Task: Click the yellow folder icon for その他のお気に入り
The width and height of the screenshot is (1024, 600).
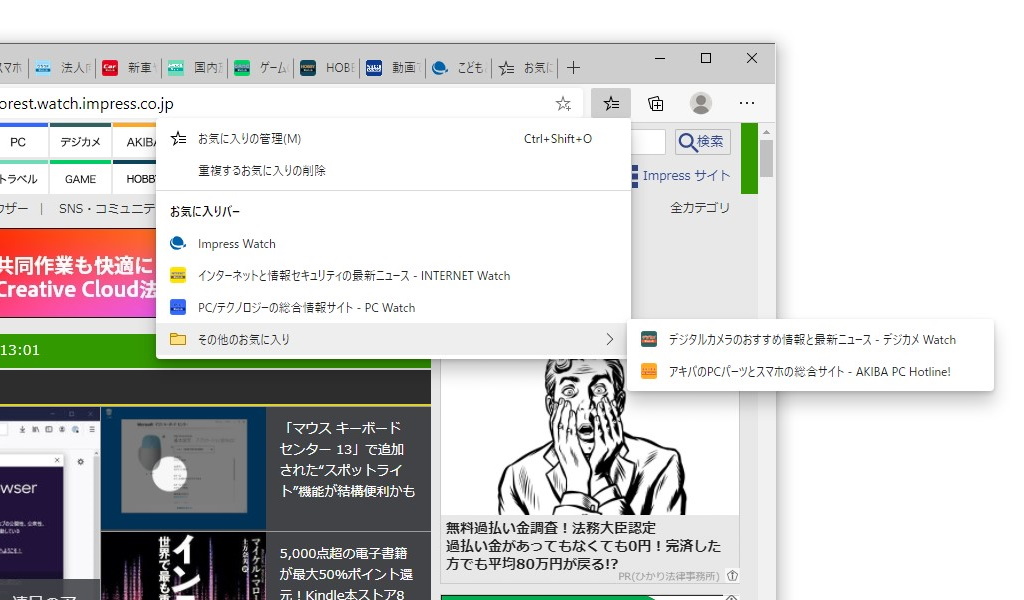Action: point(179,339)
